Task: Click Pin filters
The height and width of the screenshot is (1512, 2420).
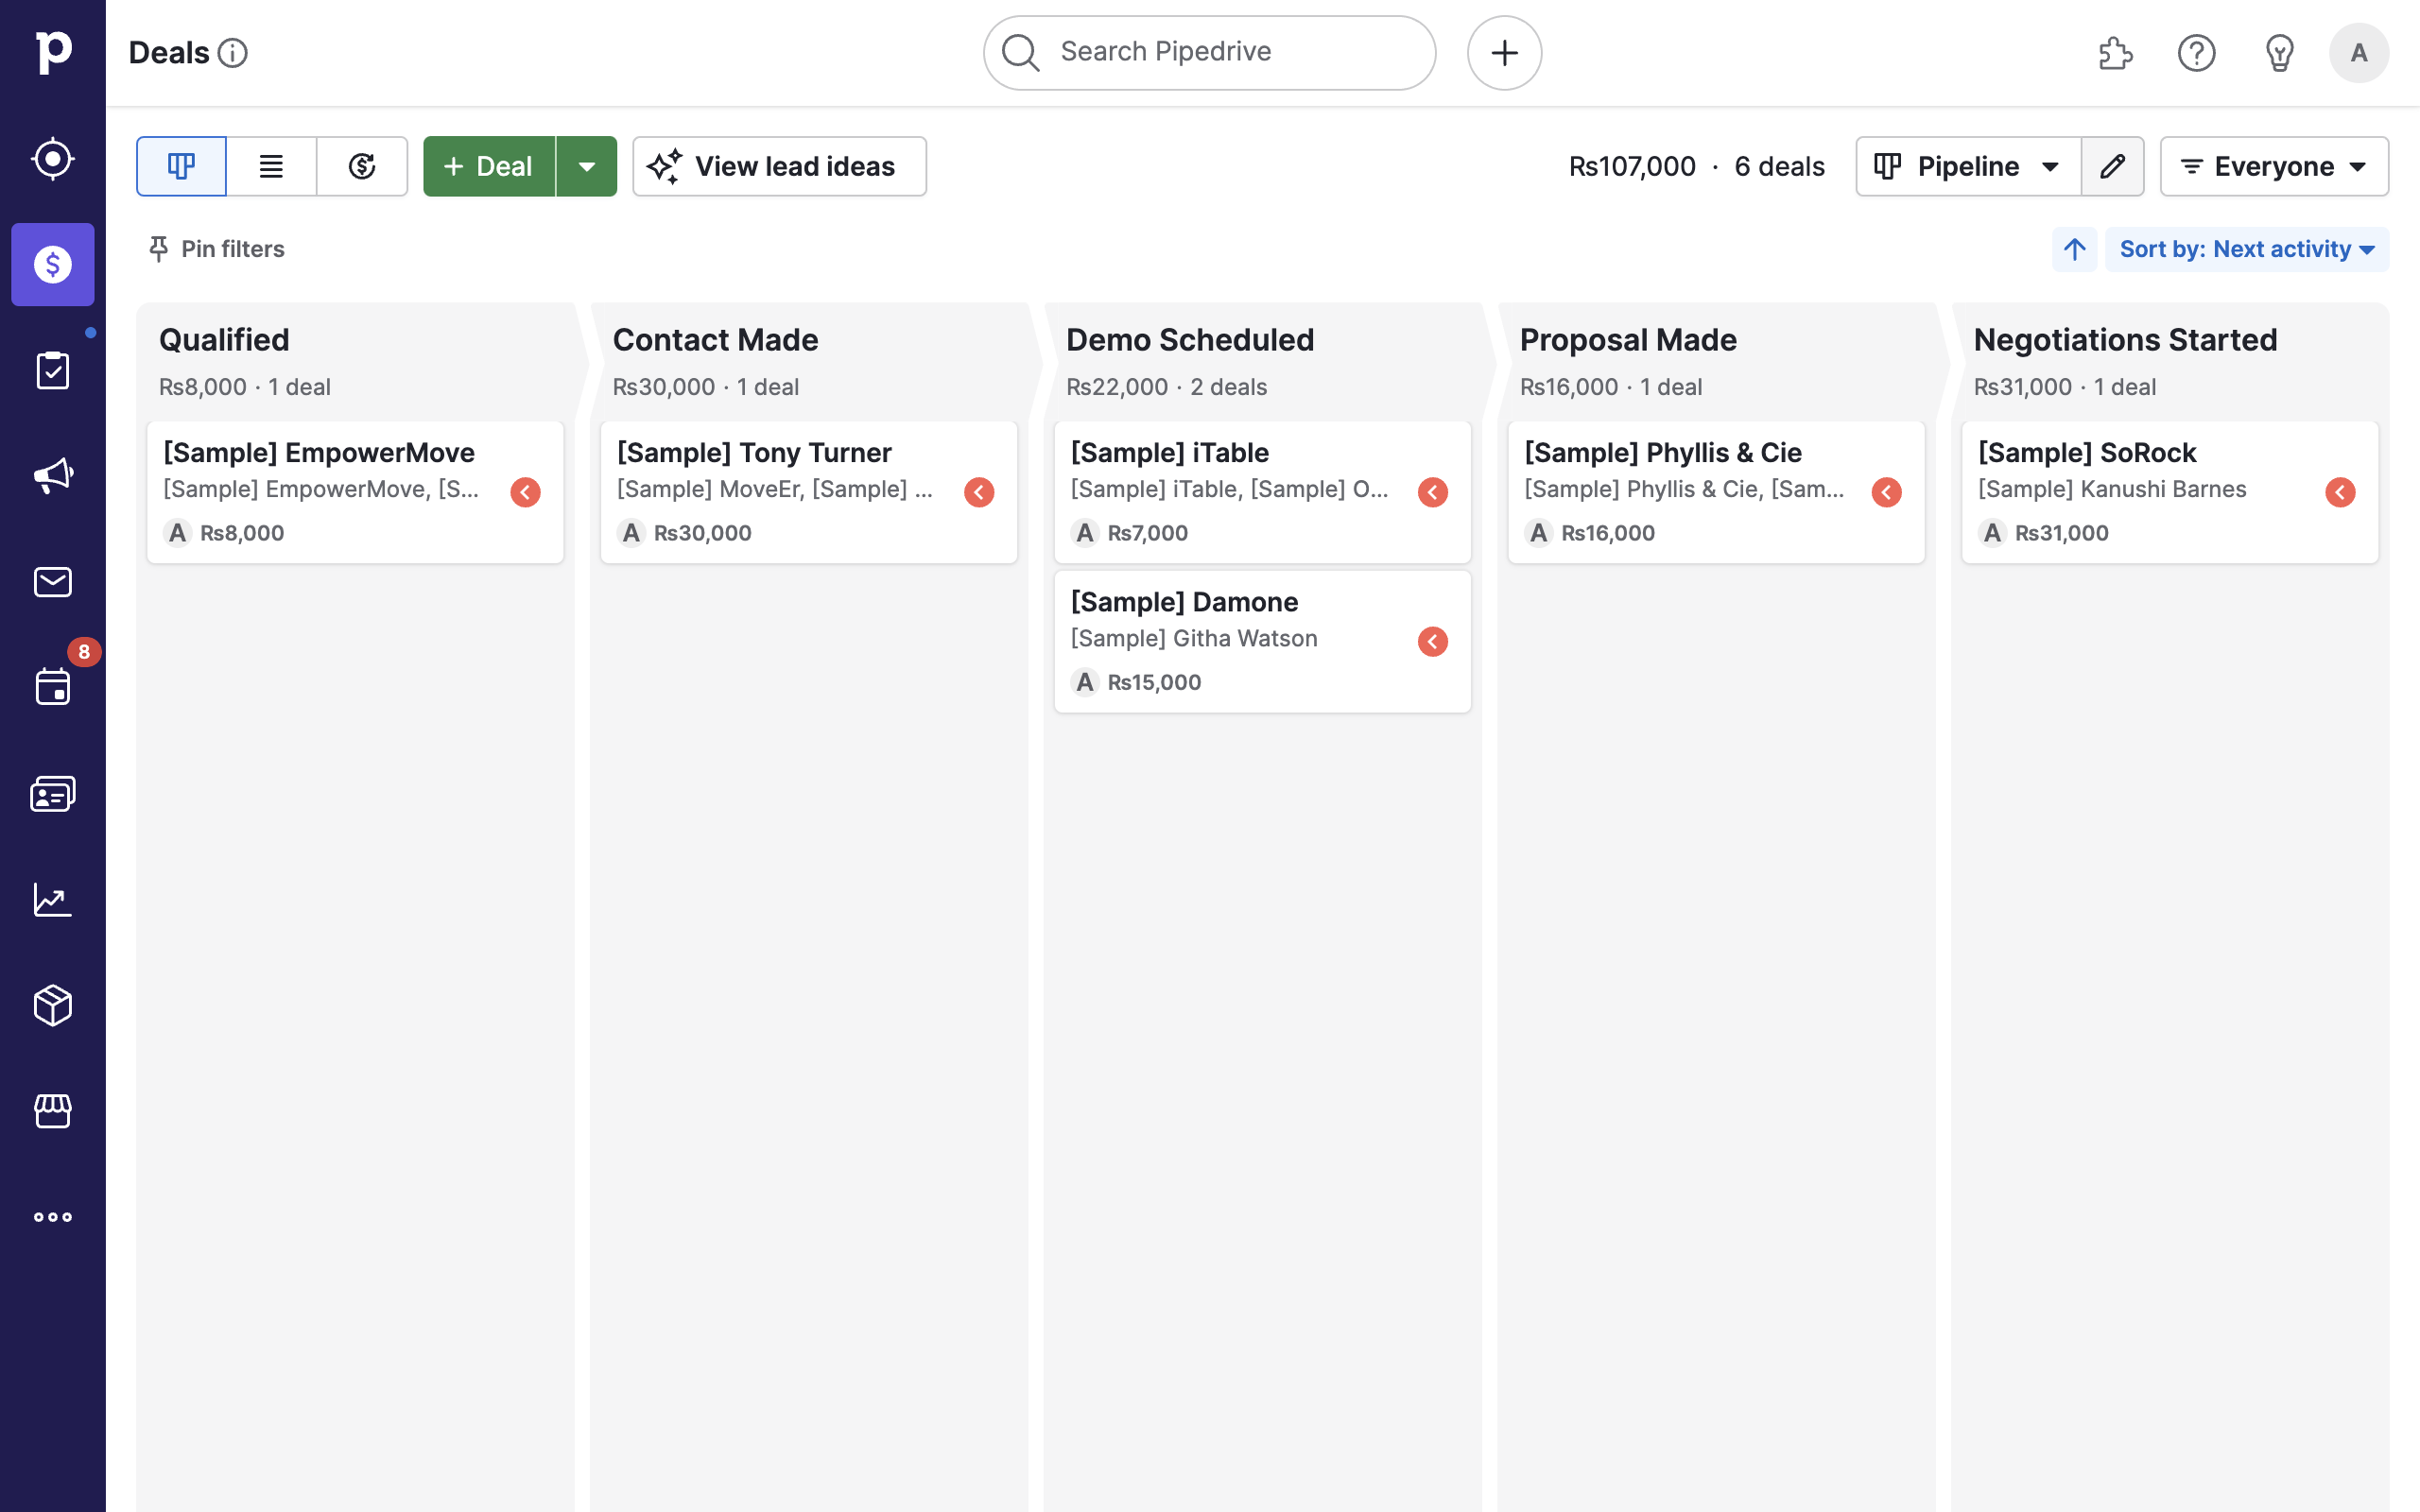Action: [x=216, y=249]
